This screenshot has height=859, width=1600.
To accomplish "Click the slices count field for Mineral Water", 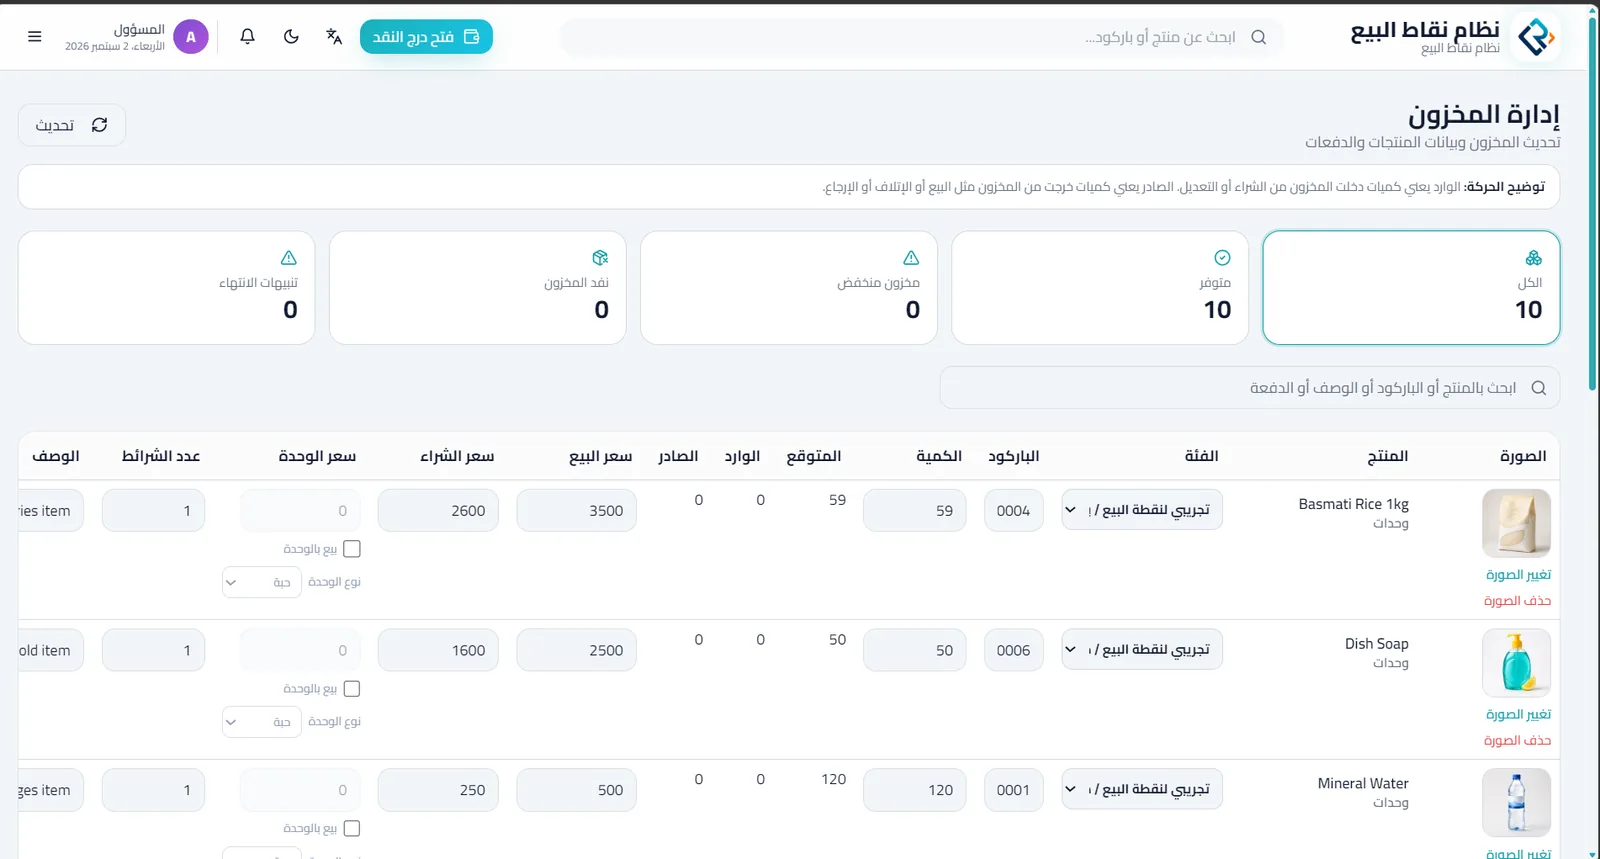I will (154, 791).
